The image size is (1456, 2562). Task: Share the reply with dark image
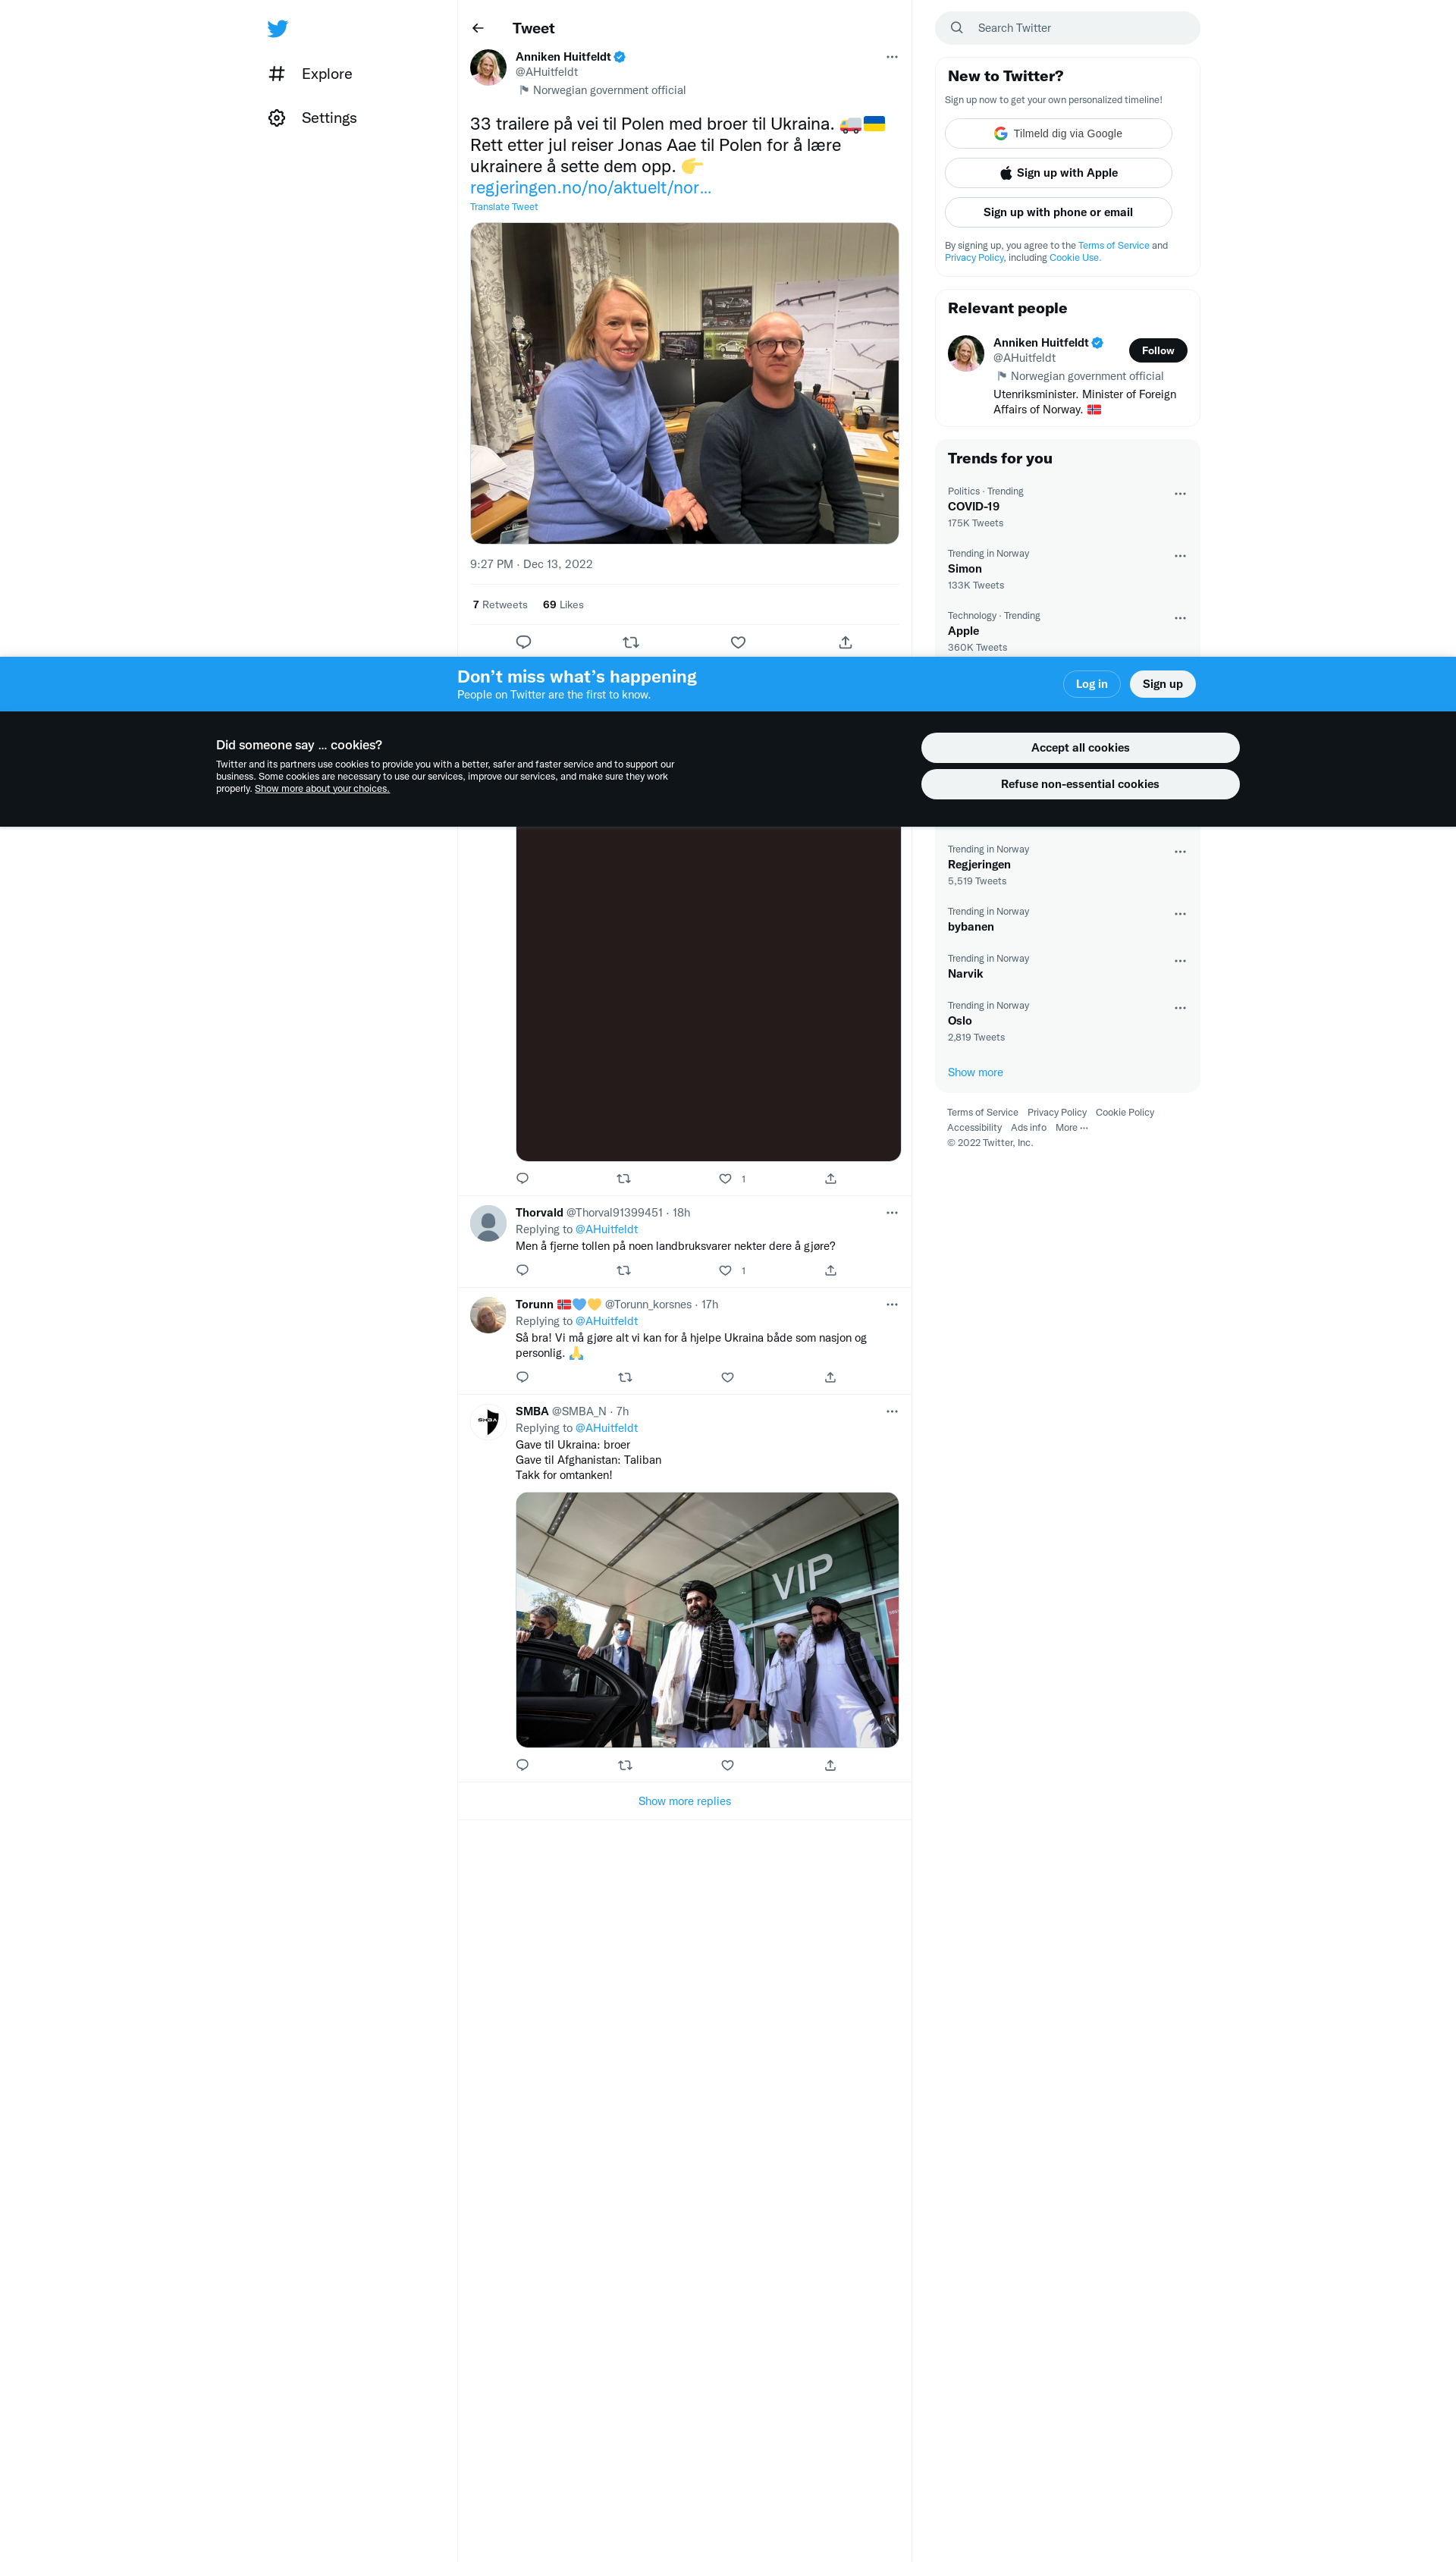[830, 1179]
